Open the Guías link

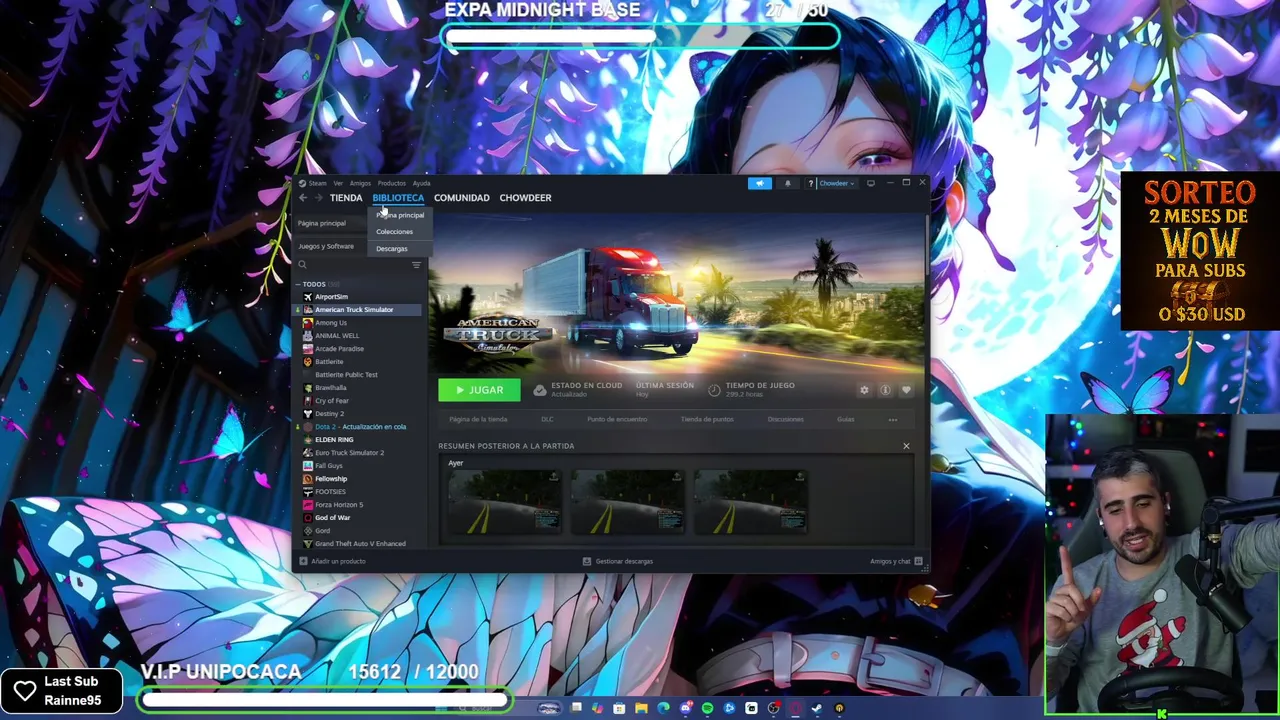(x=846, y=420)
